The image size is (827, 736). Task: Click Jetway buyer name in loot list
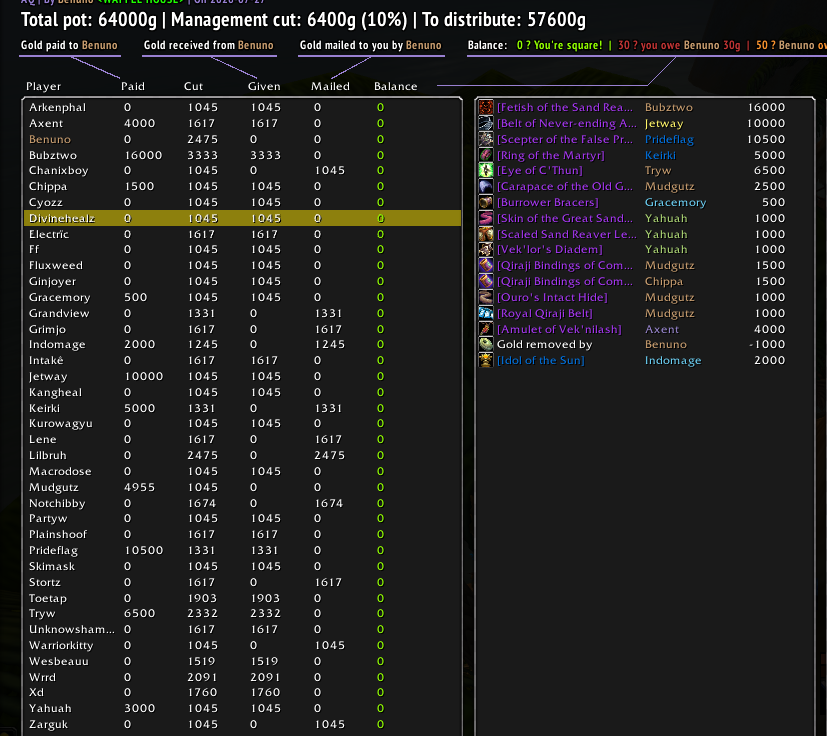point(664,123)
